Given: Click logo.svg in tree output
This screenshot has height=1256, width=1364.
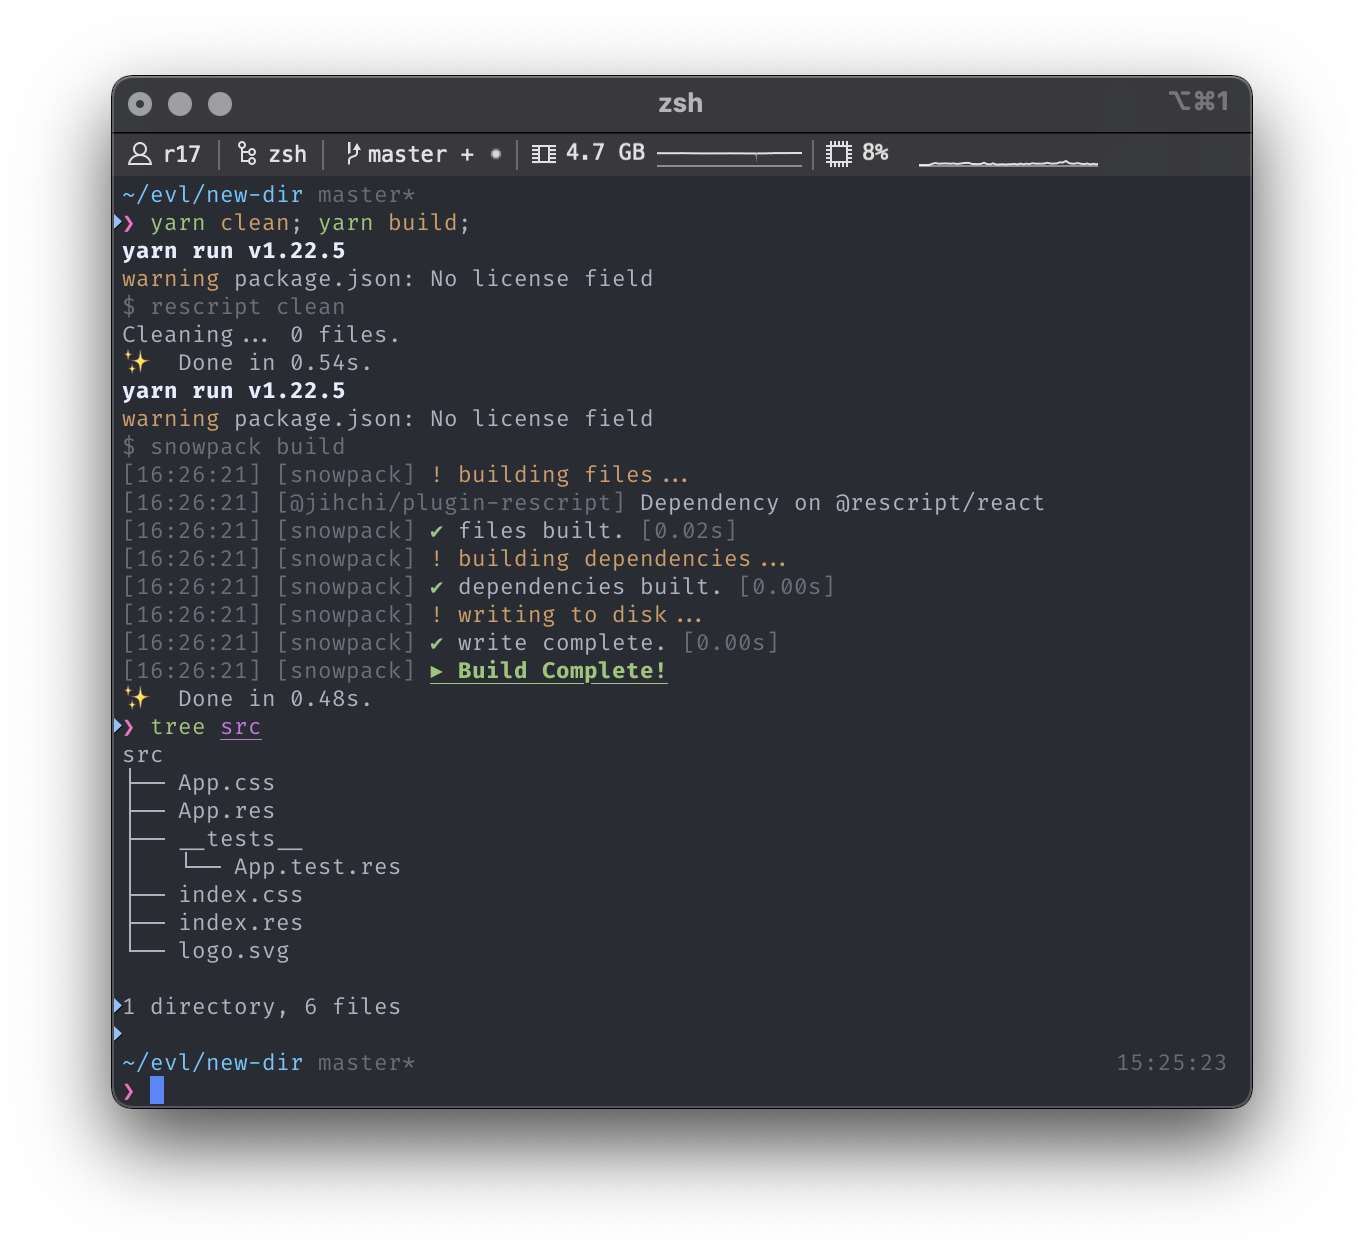Looking at the screenshot, I should 233,951.
